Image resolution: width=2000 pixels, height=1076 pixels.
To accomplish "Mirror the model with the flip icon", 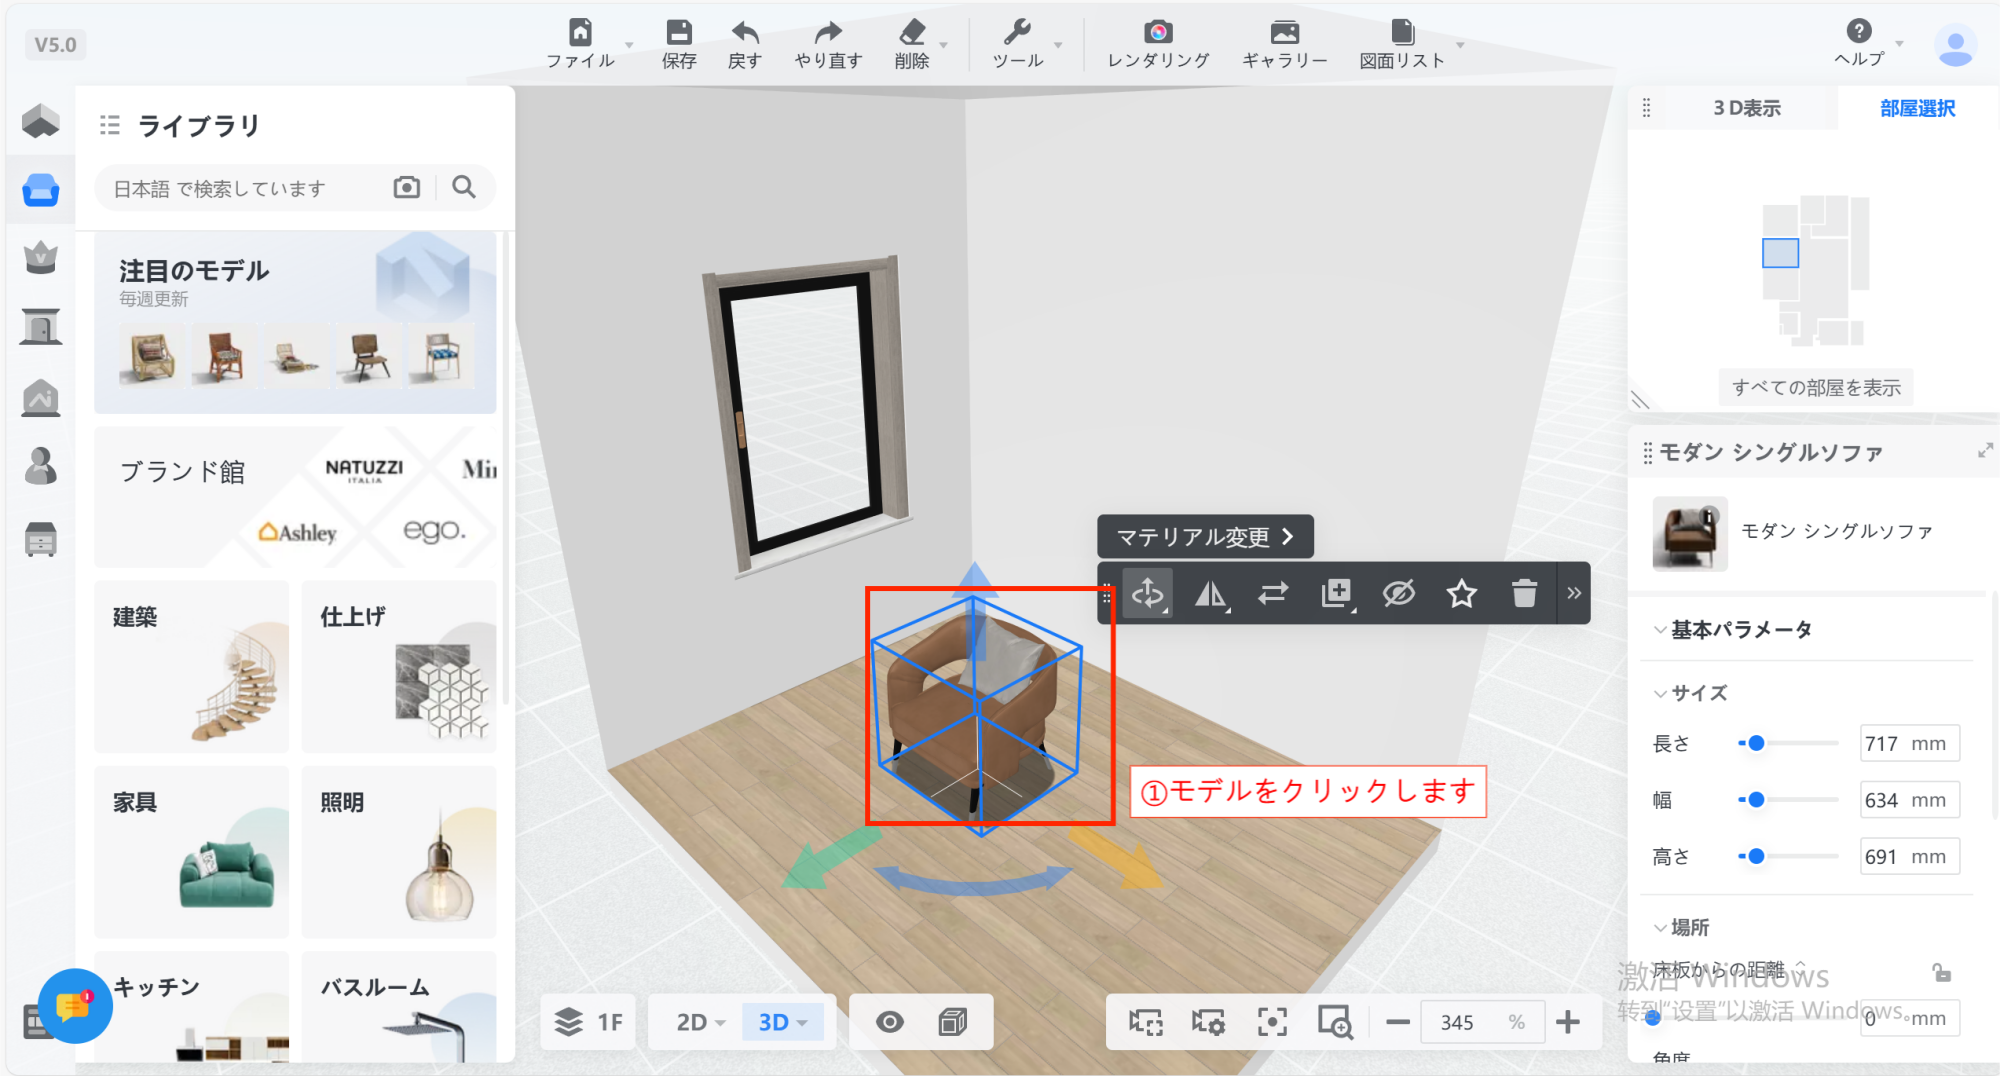I will click(1211, 594).
